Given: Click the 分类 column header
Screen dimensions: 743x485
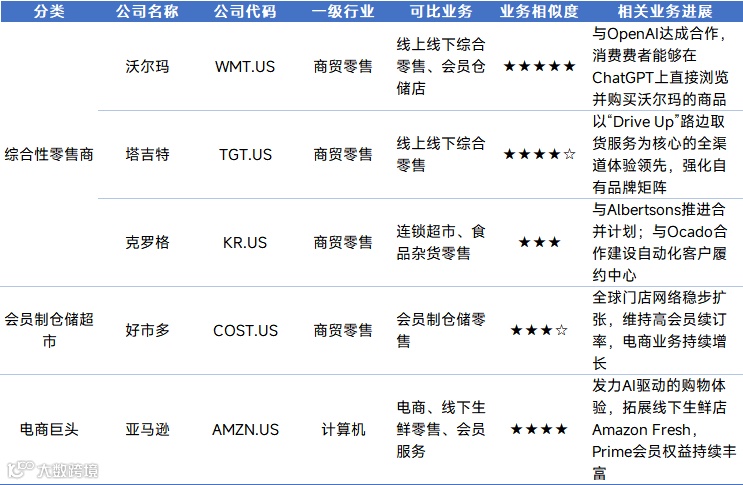Looking at the screenshot, I should pyautogui.click(x=49, y=11).
